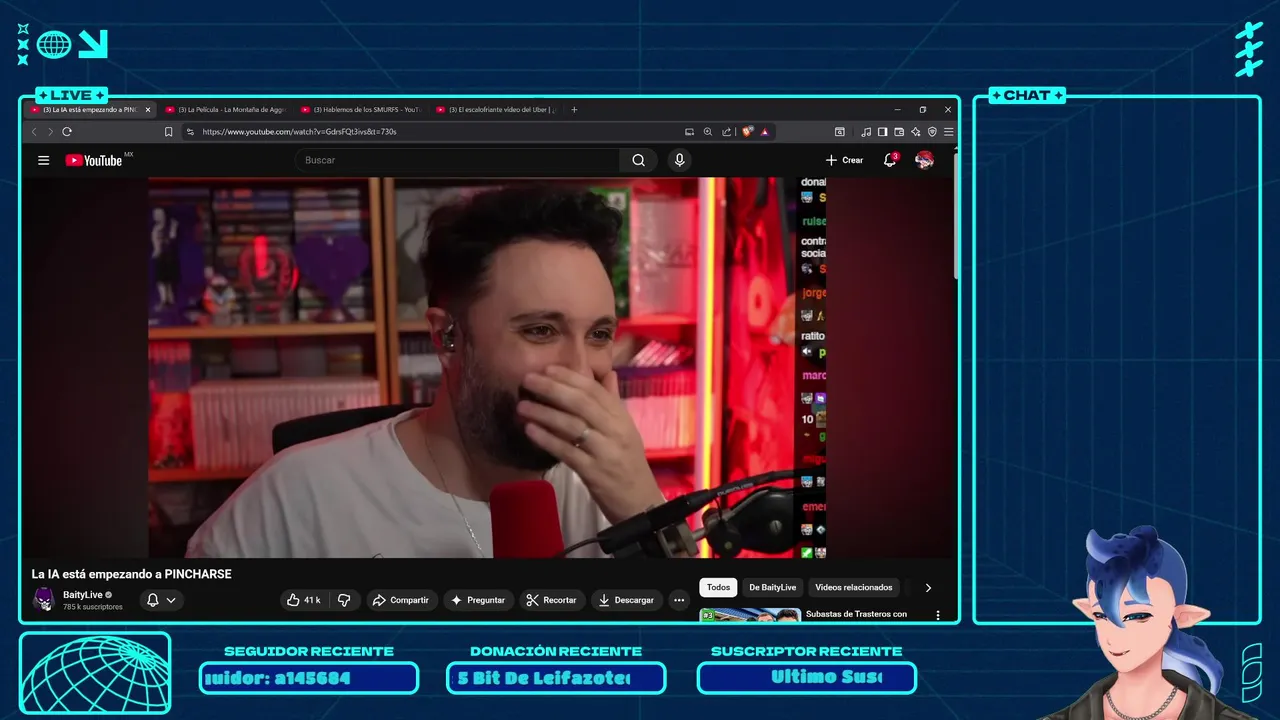Image resolution: width=1280 pixels, height=720 pixels.
Task: Open the Brave VPN shield icon
Action: pos(932,131)
